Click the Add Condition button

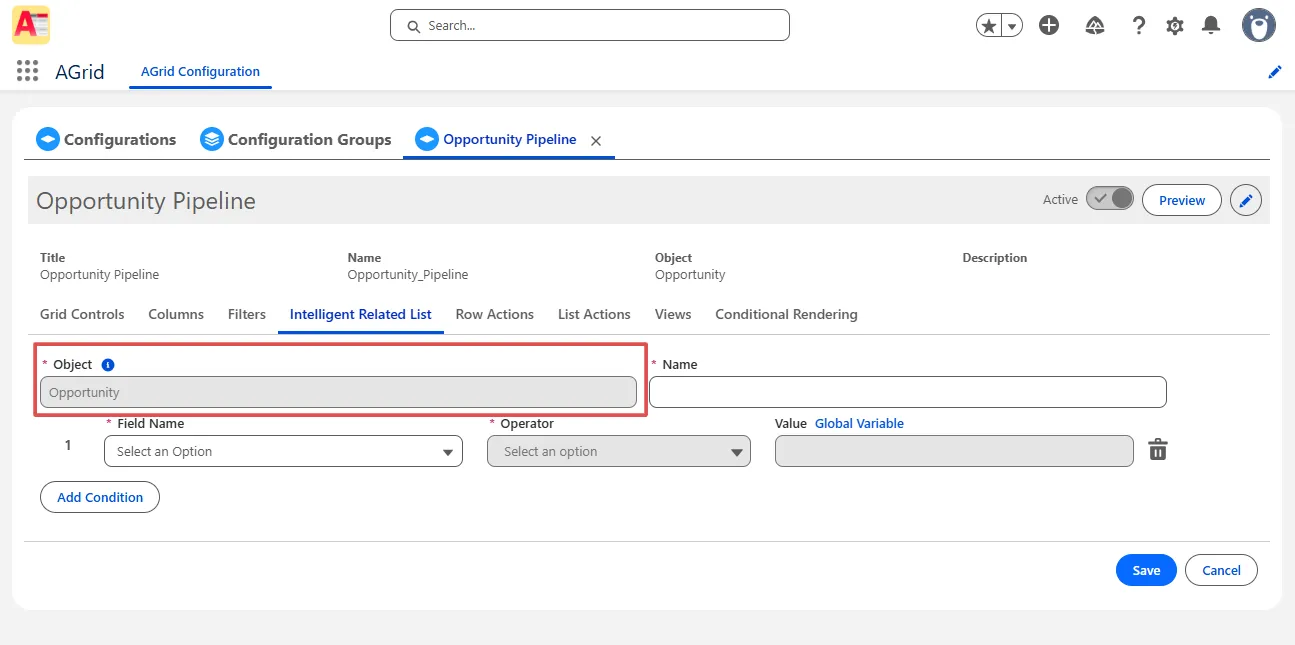click(100, 497)
